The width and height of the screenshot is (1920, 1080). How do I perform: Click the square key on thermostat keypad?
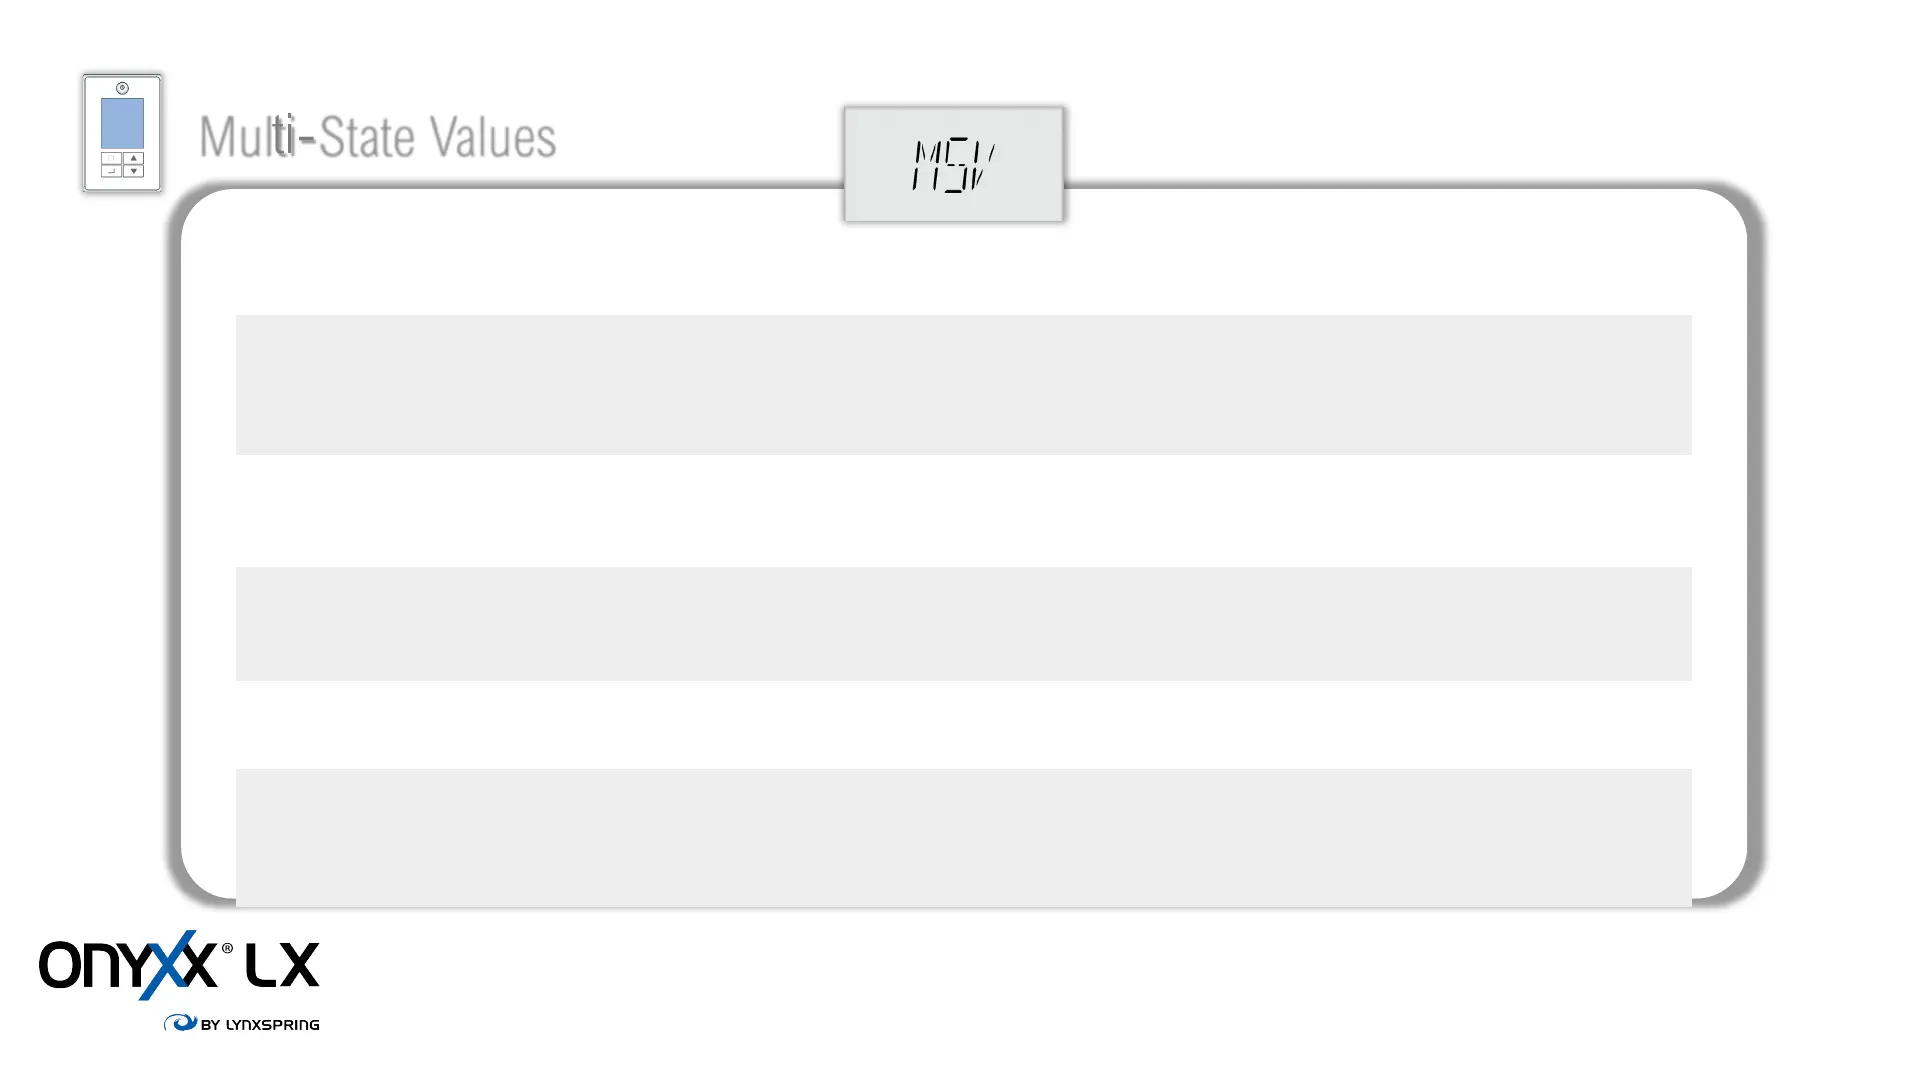coord(111,158)
